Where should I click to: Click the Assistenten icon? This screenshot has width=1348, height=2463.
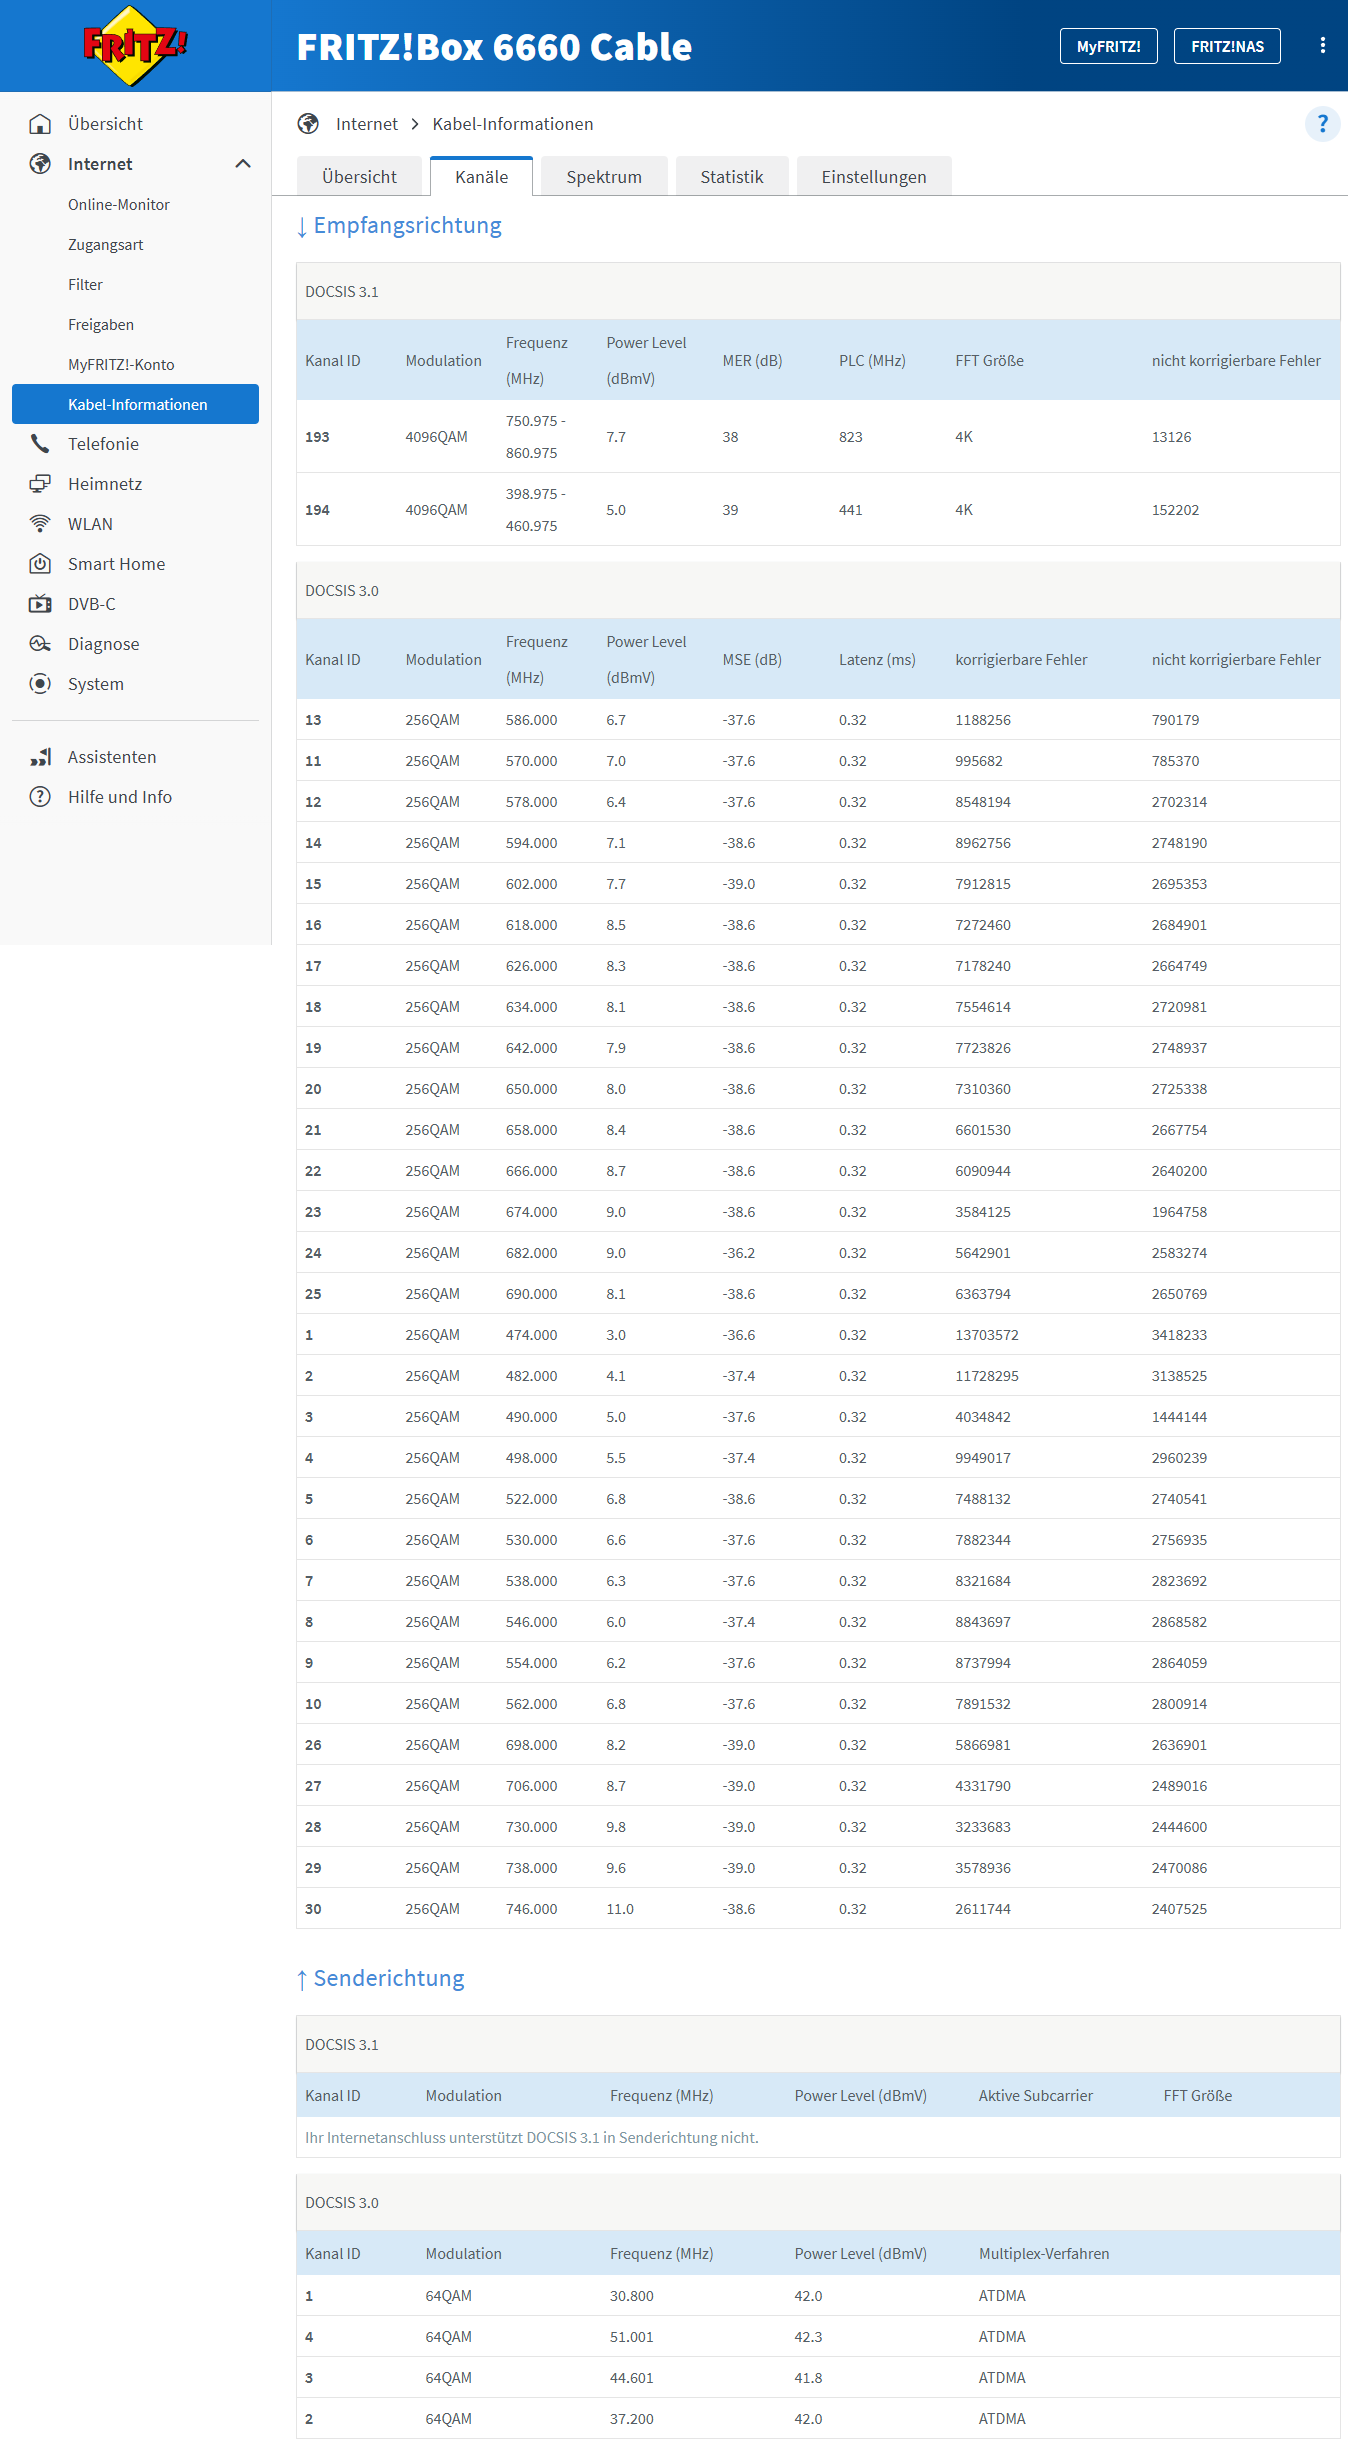40,757
